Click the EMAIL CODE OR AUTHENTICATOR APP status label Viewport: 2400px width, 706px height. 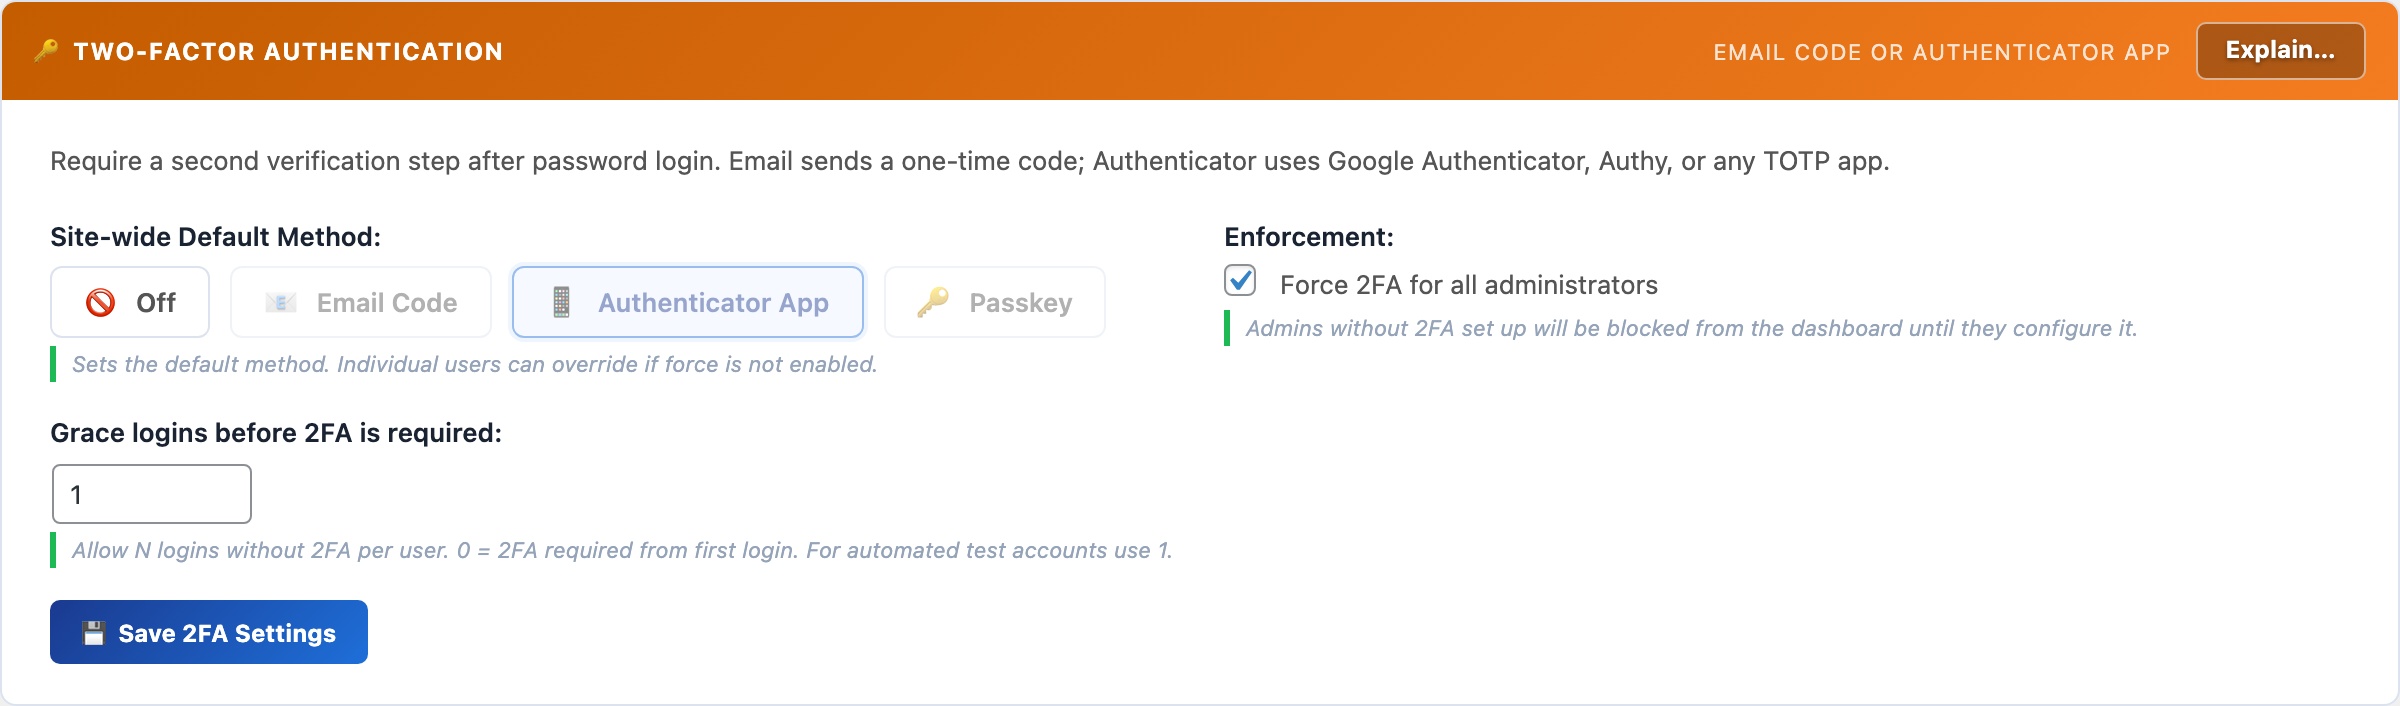(x=1942, y=52)
